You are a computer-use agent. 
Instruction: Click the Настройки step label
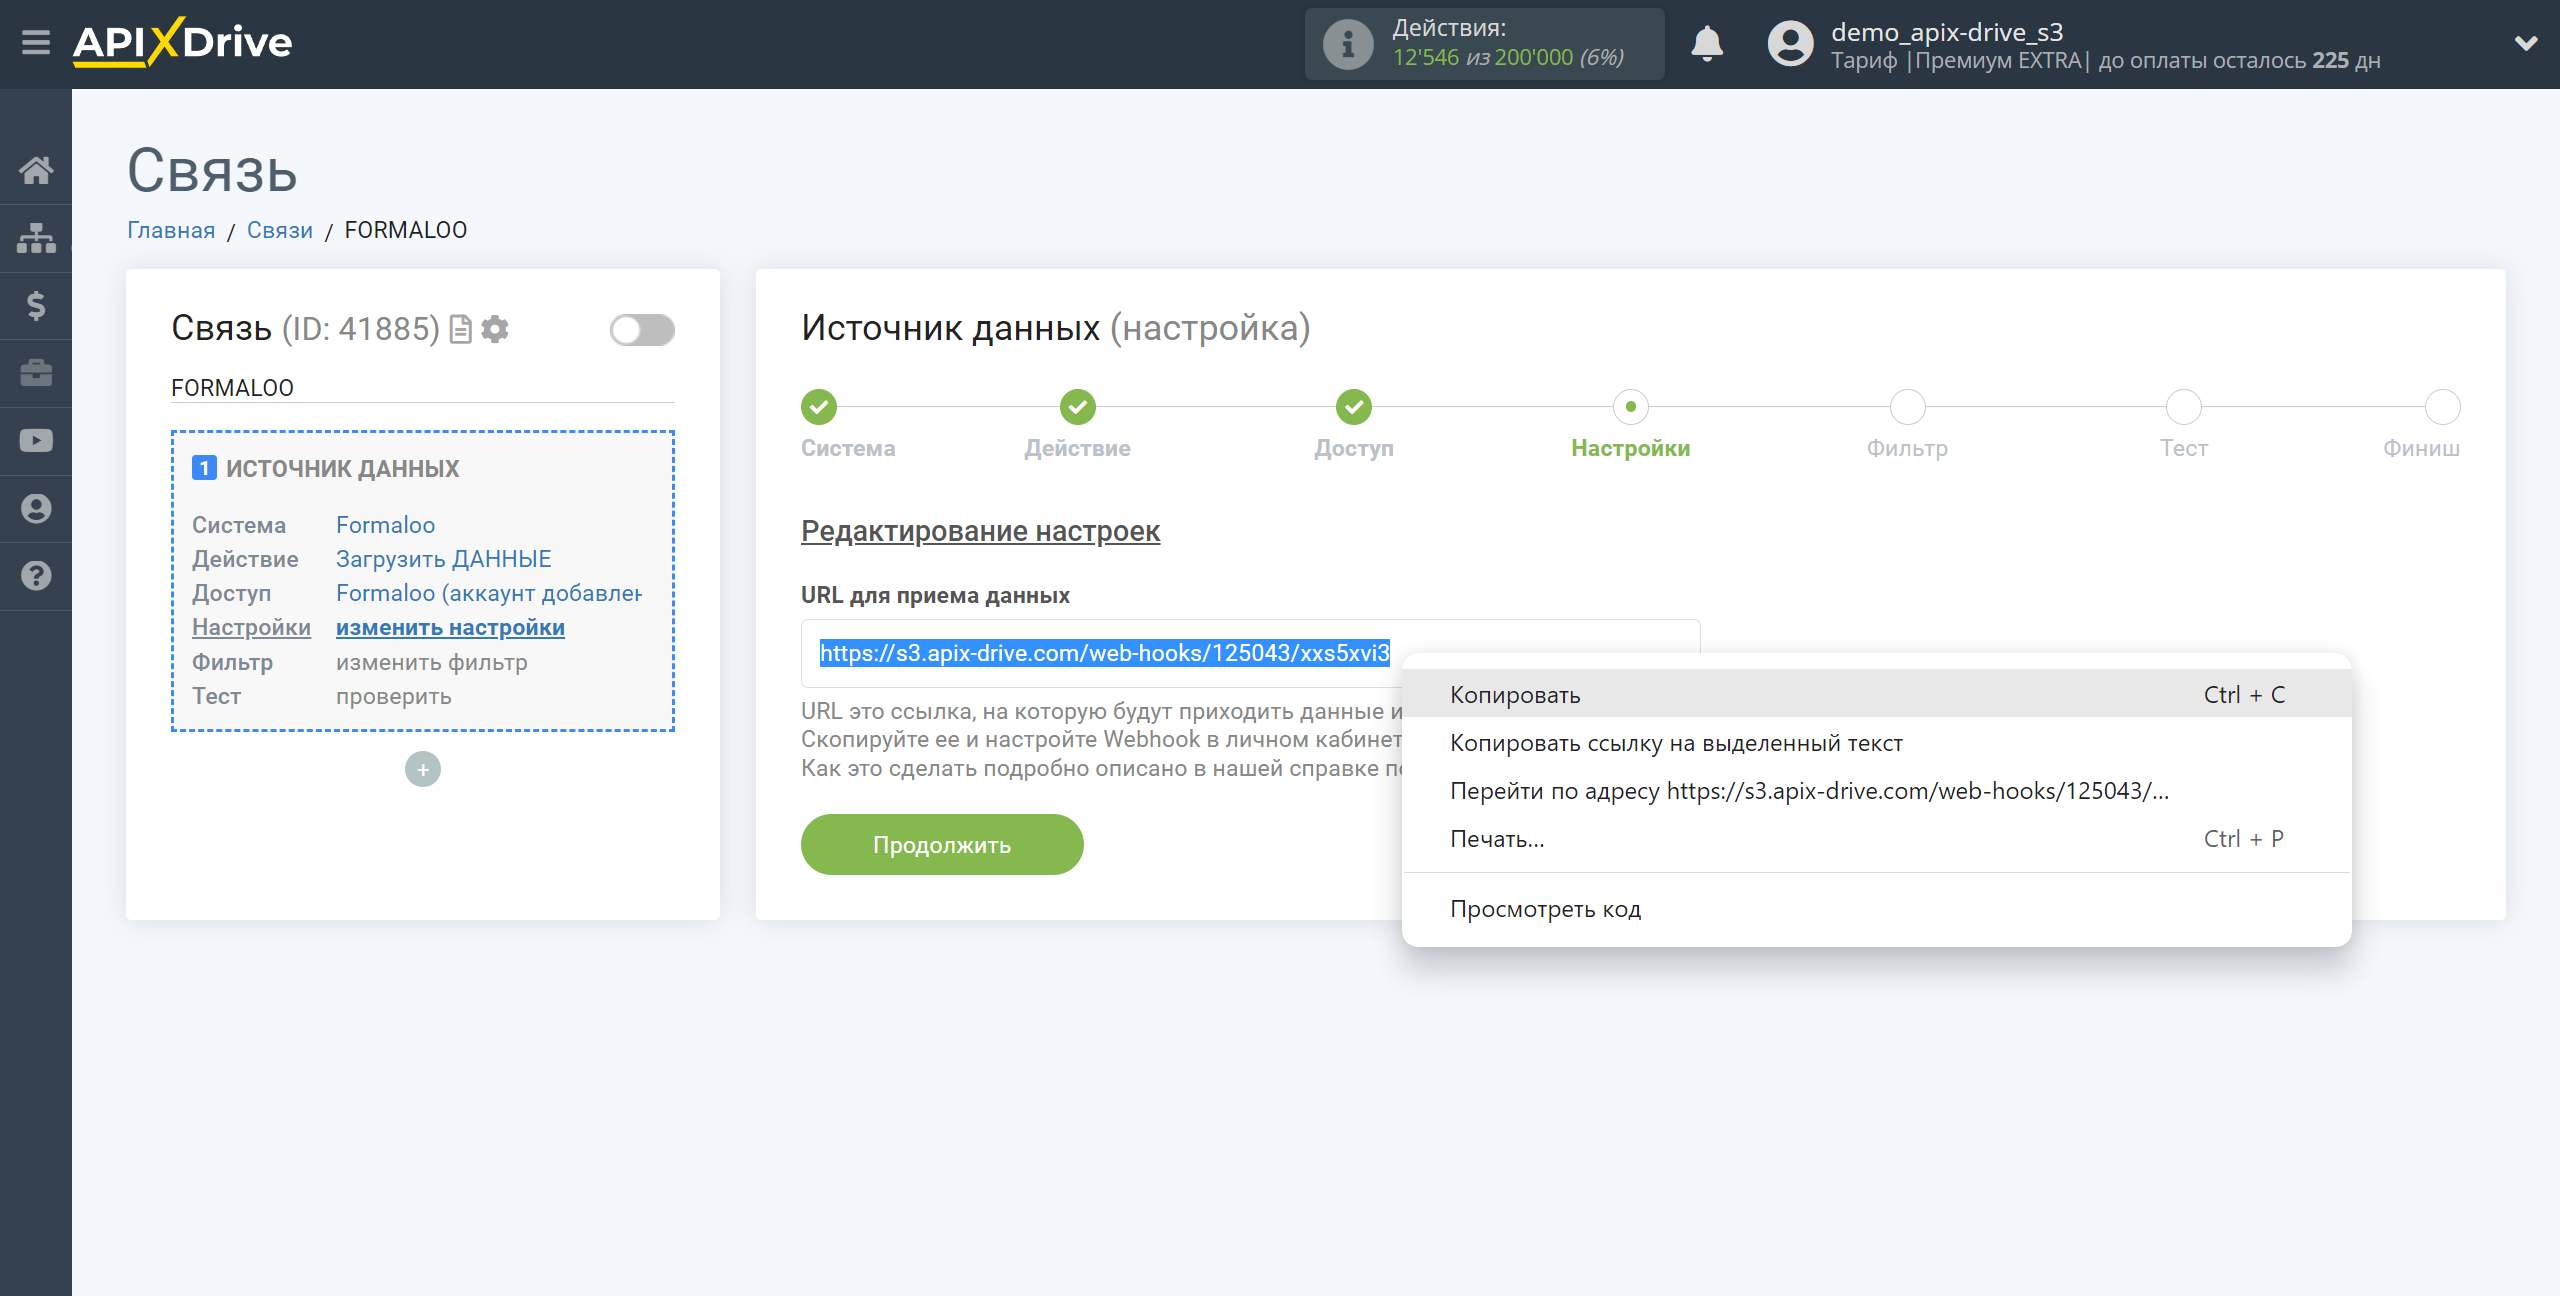tap(1631, 448)
